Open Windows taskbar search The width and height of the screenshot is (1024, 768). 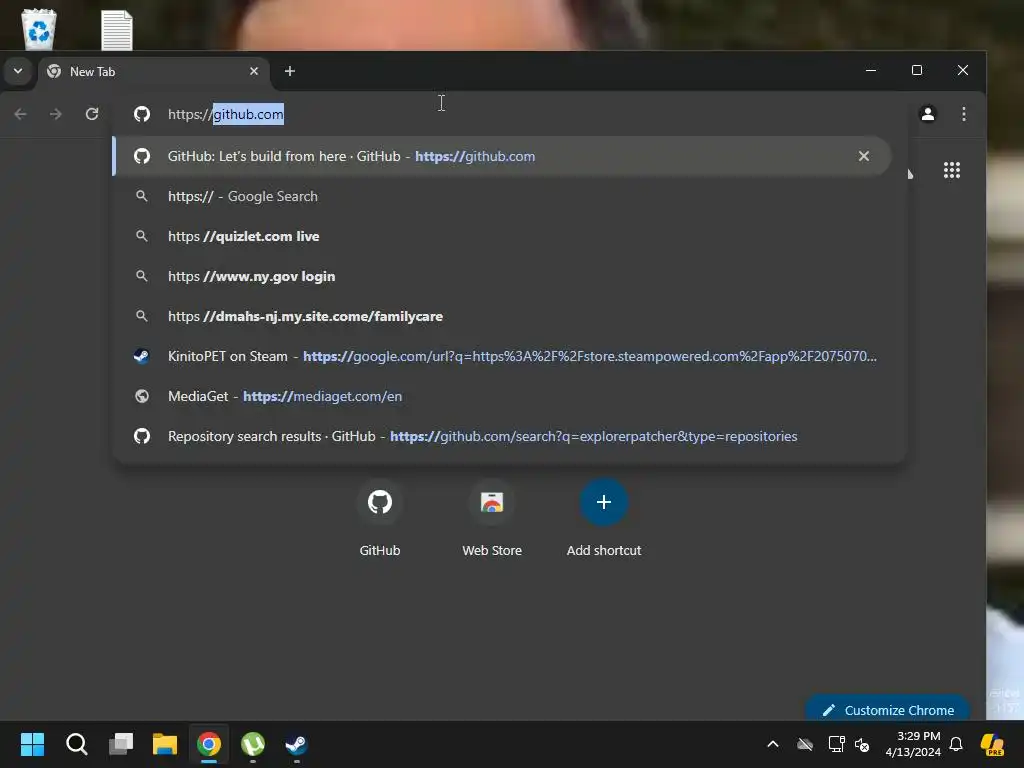tap(76, 744)
